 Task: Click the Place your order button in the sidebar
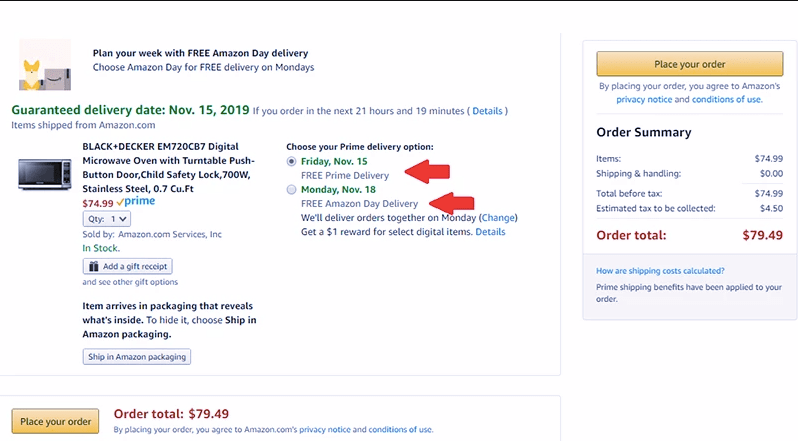pos(689,64)
